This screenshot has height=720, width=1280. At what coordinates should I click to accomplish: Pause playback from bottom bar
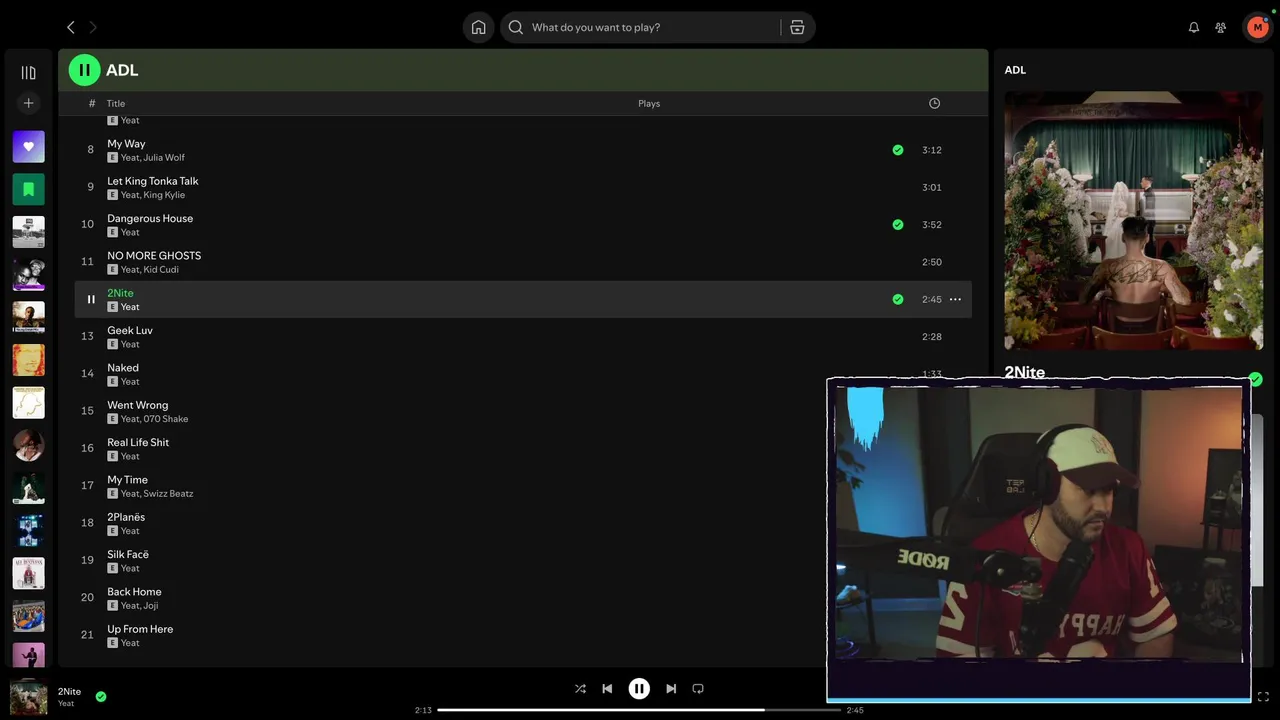(x=639, y=688)
